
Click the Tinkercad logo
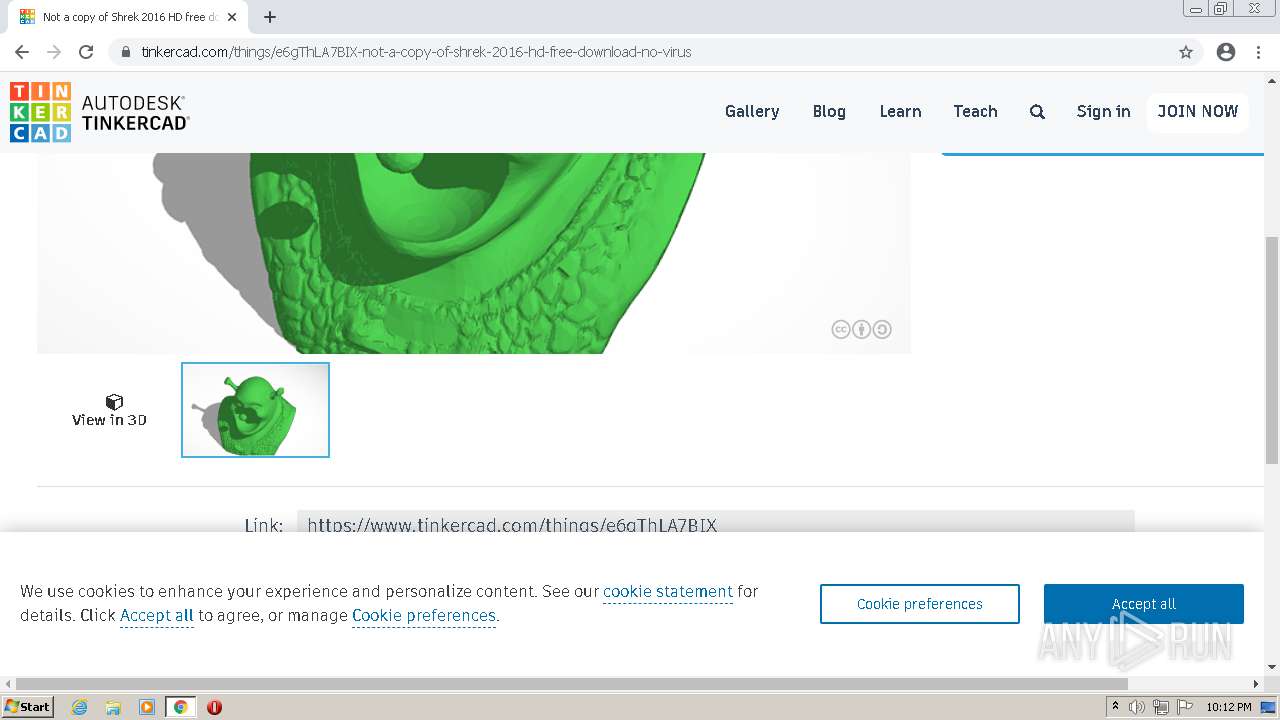(x=99, y=112)
